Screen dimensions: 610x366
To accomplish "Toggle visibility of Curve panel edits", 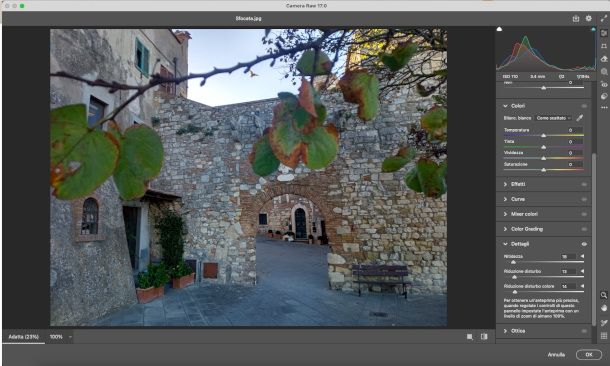I will coord(584,199).
